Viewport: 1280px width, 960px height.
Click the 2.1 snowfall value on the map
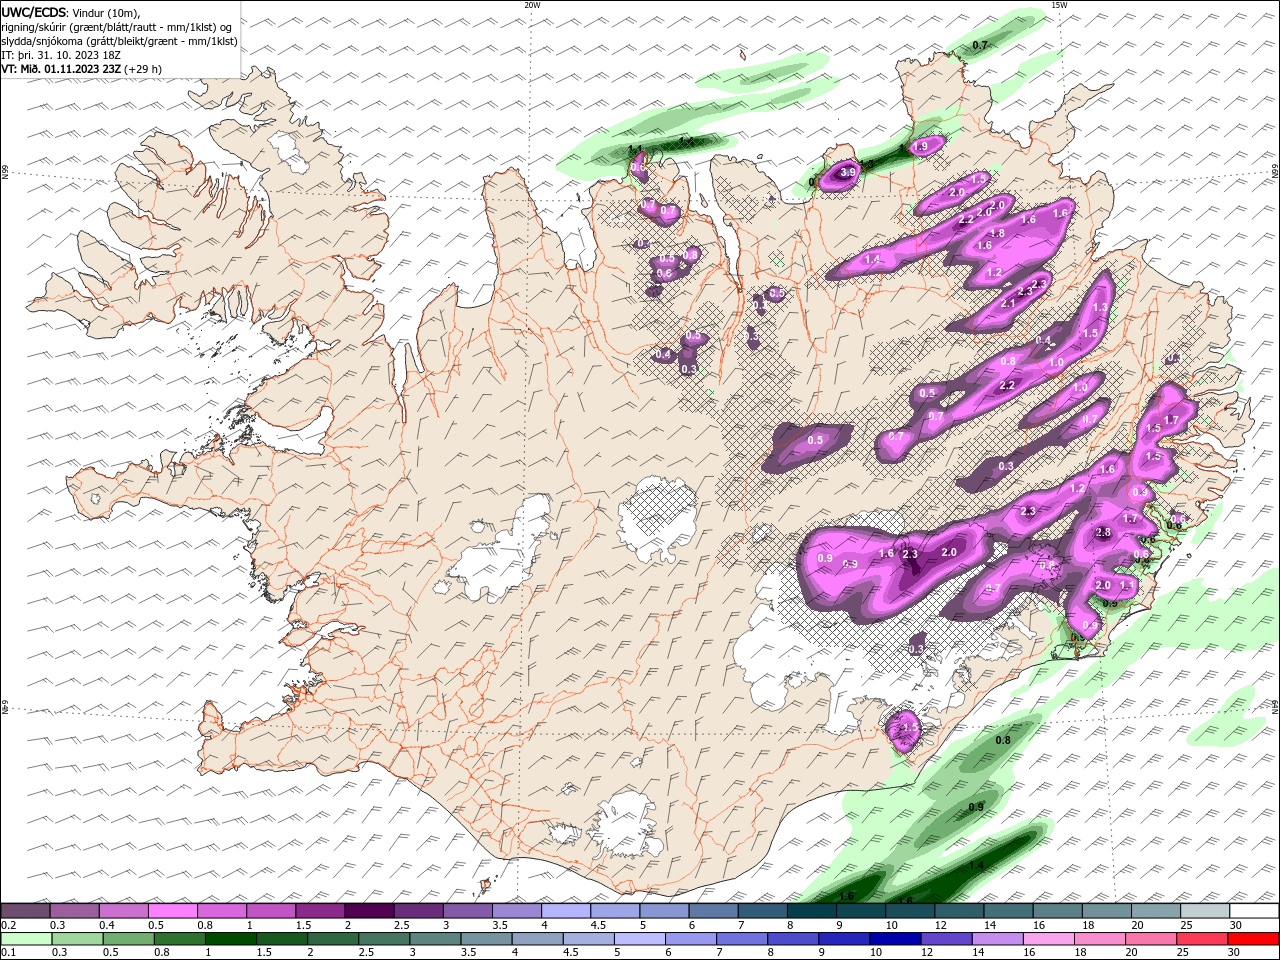click(1008, 303)
